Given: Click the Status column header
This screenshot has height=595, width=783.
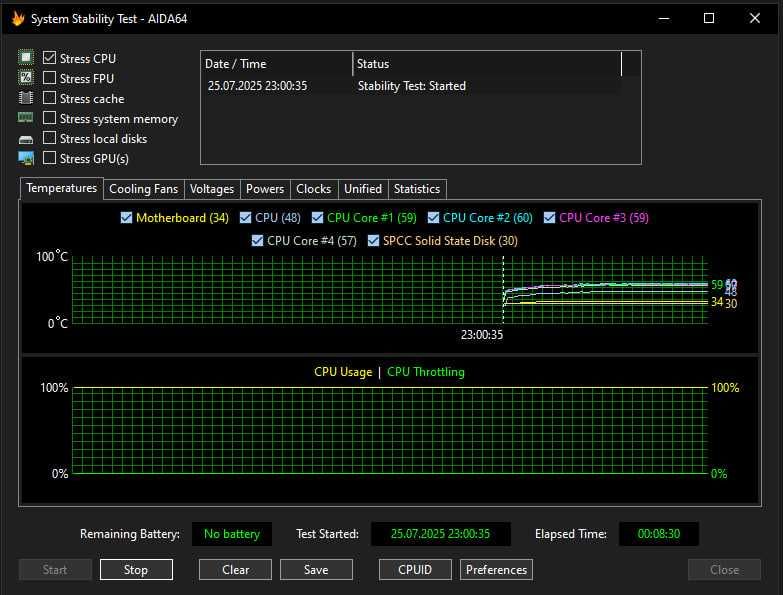Looking at the screenshot, I should point(487,64).
